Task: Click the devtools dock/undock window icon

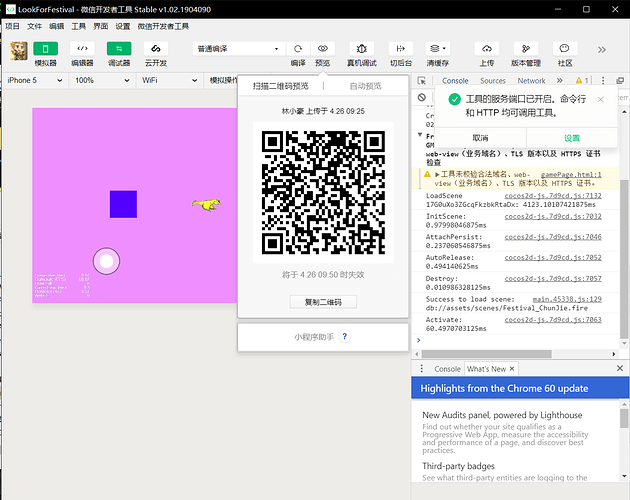Action: pos(620,81)
